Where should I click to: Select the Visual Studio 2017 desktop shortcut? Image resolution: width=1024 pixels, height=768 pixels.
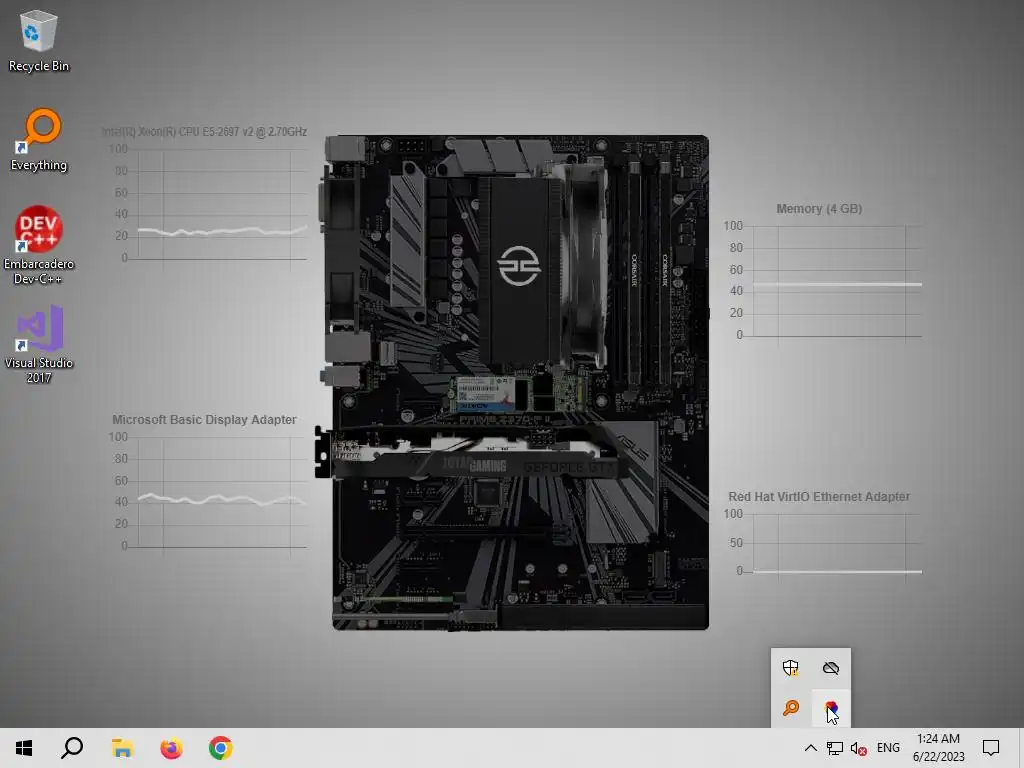[39, 344]
